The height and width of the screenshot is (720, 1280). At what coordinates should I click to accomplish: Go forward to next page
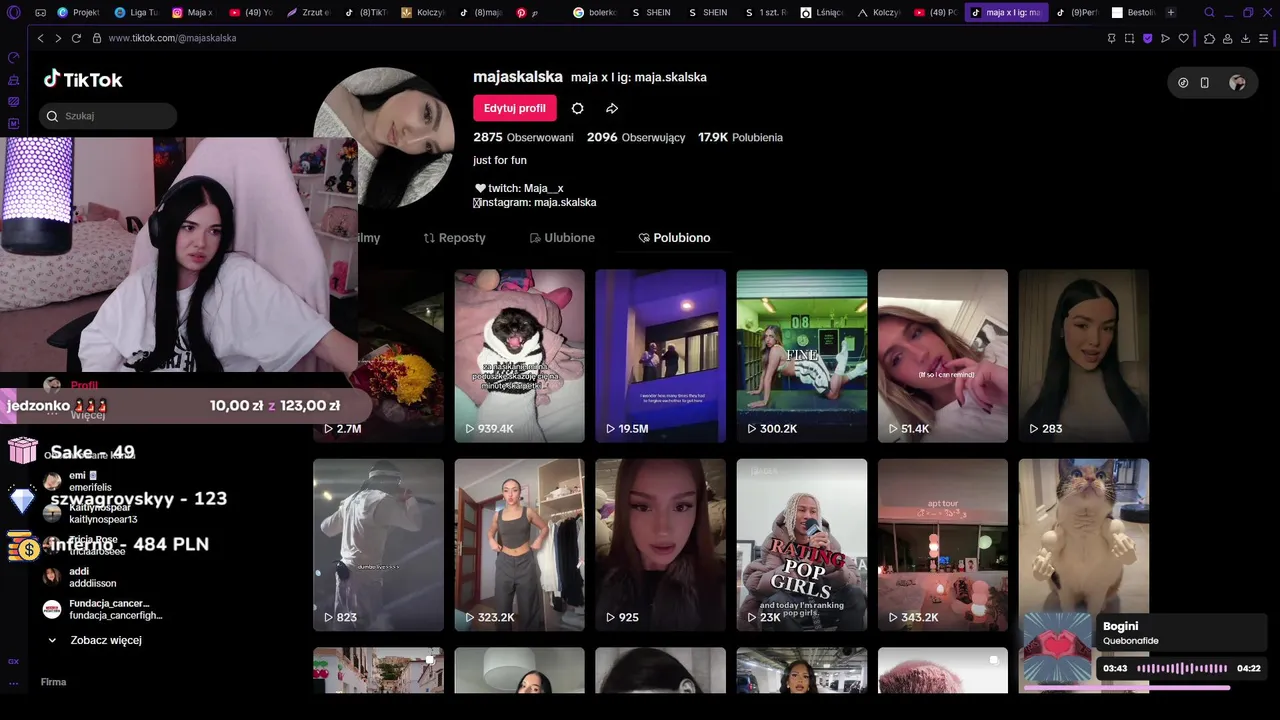point(58,38)
